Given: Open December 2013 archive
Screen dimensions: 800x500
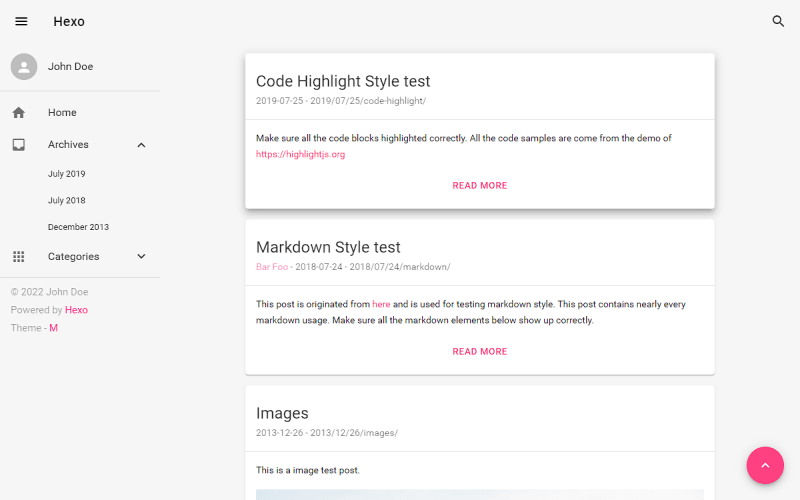Looking at the screenshot, I should pyautogui.click(x=78, y=227).
